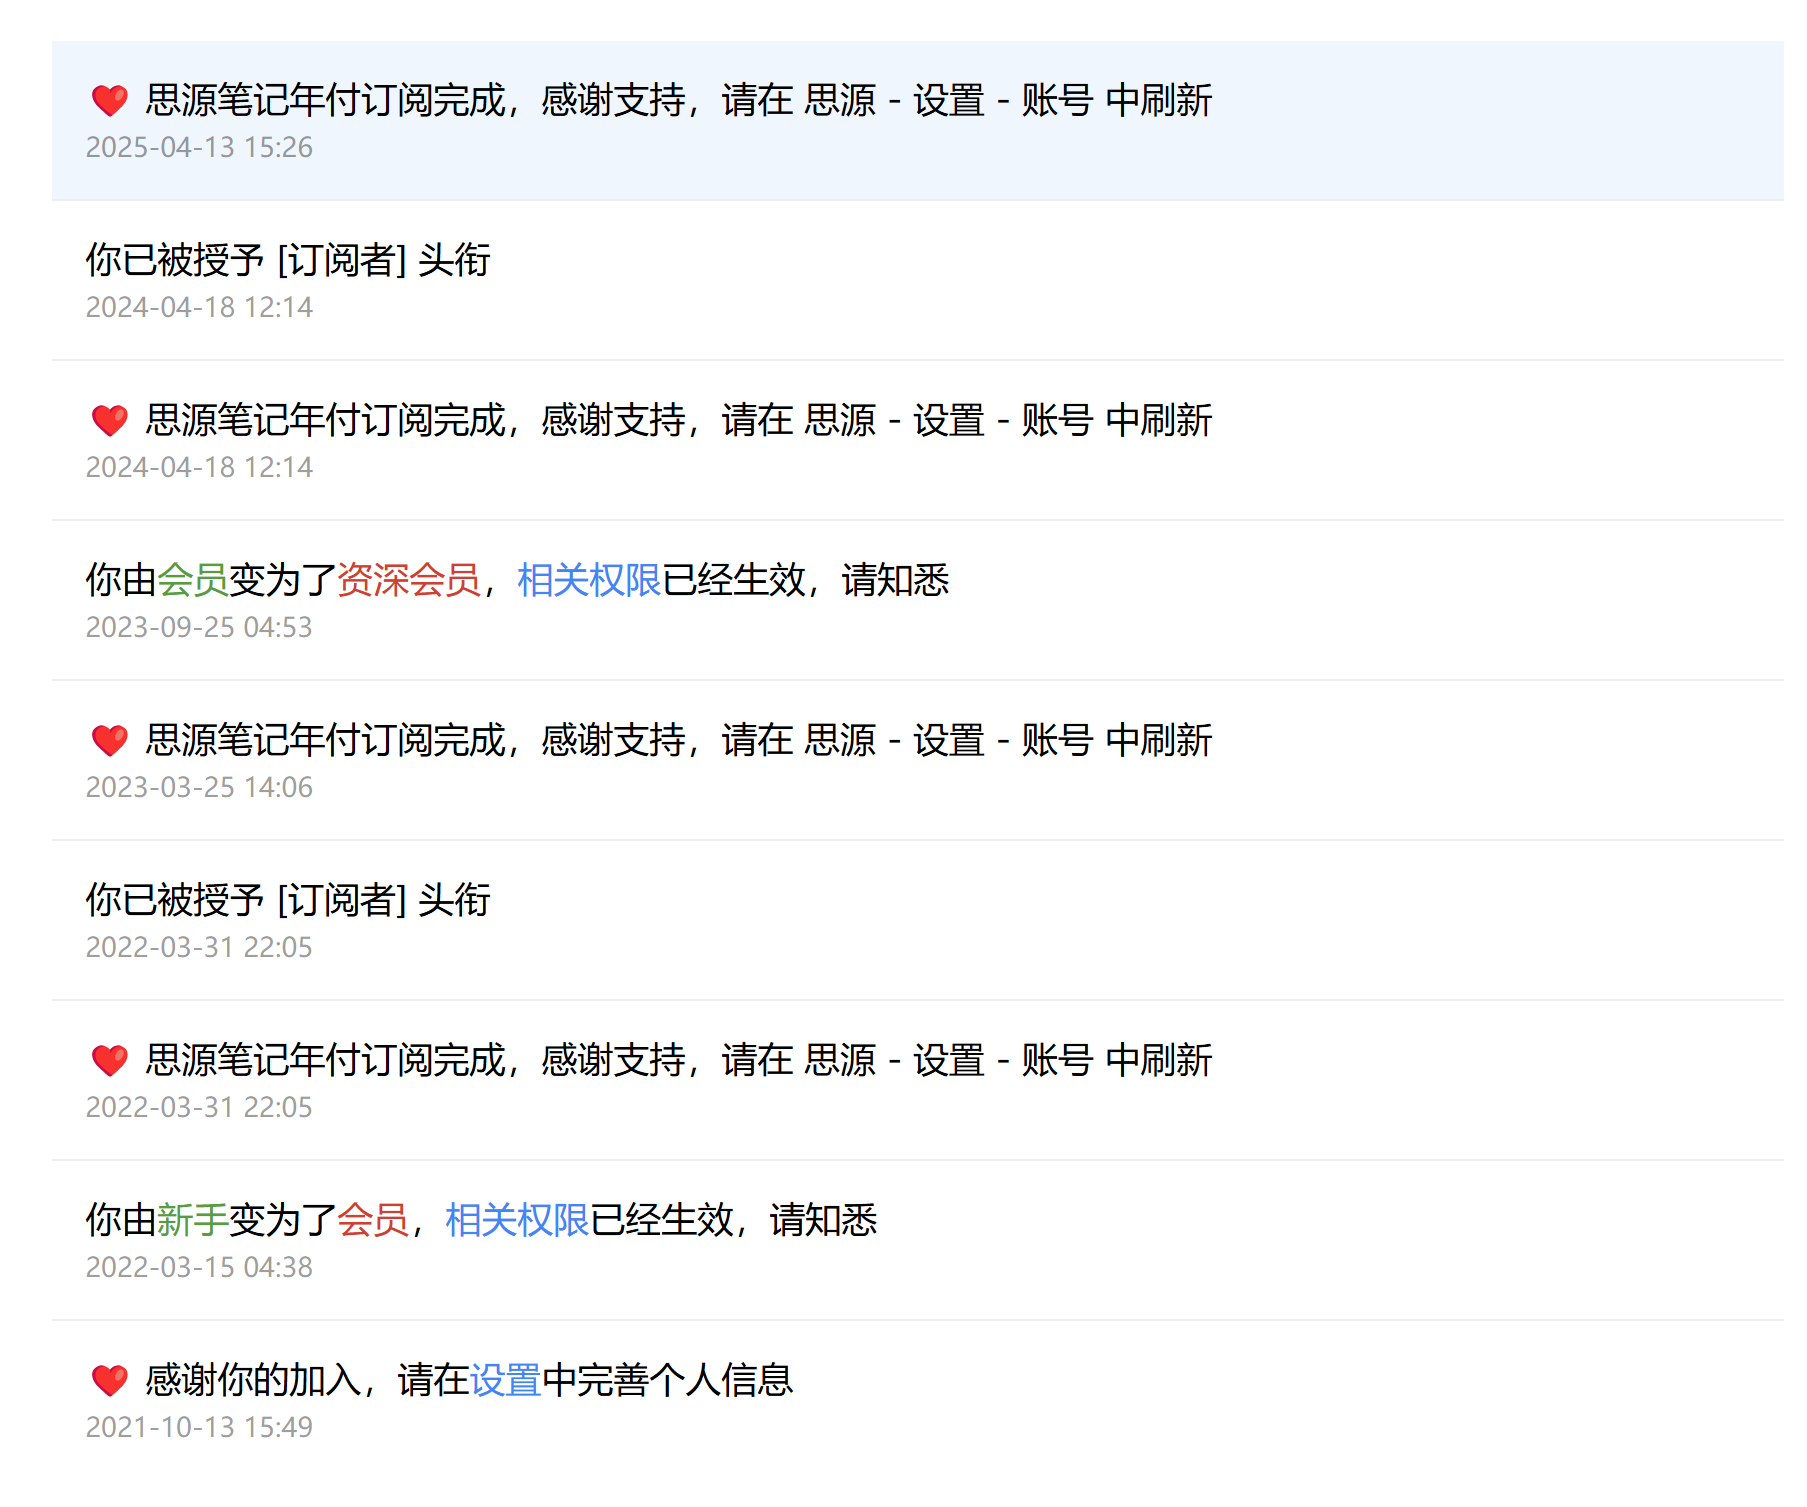Click the 2022-03-31 22:05 timestamp under the 年付订阅 notification
This screenshot has width=1807, height=1507.
(x=199, y=1107)
